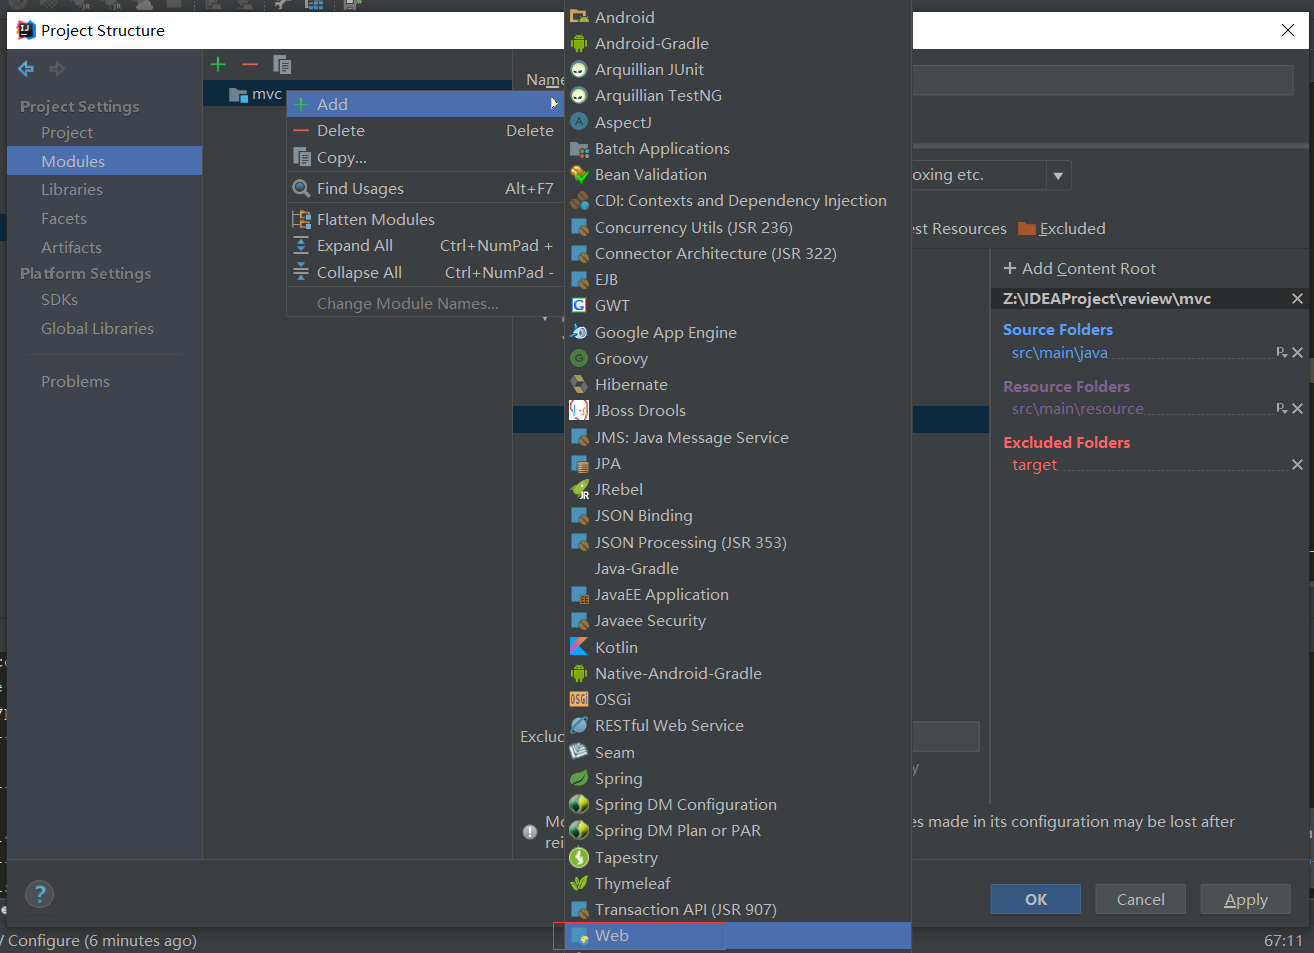Choose Spring from the framework list
The image size is (1314, 953).
(x=738, y=778)
